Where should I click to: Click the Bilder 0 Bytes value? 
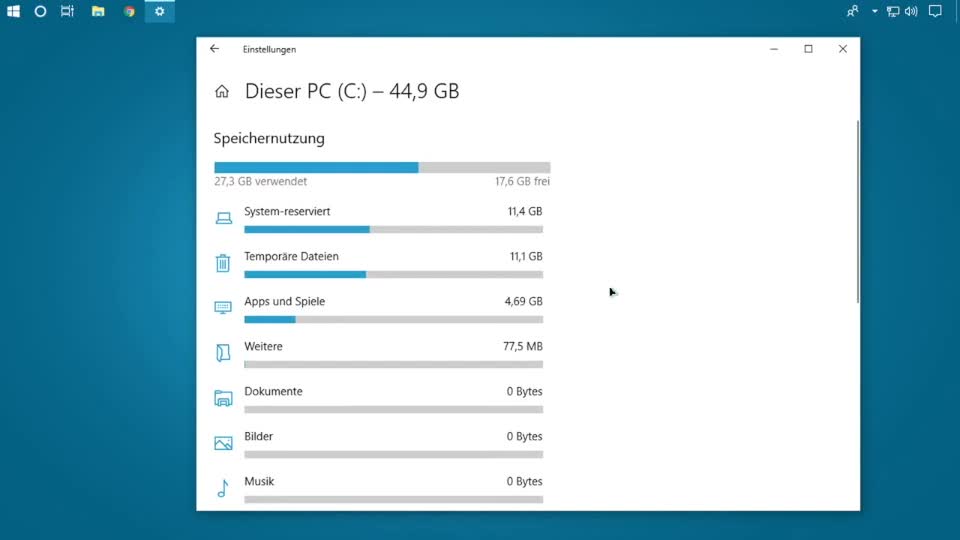tap(524, 437)
